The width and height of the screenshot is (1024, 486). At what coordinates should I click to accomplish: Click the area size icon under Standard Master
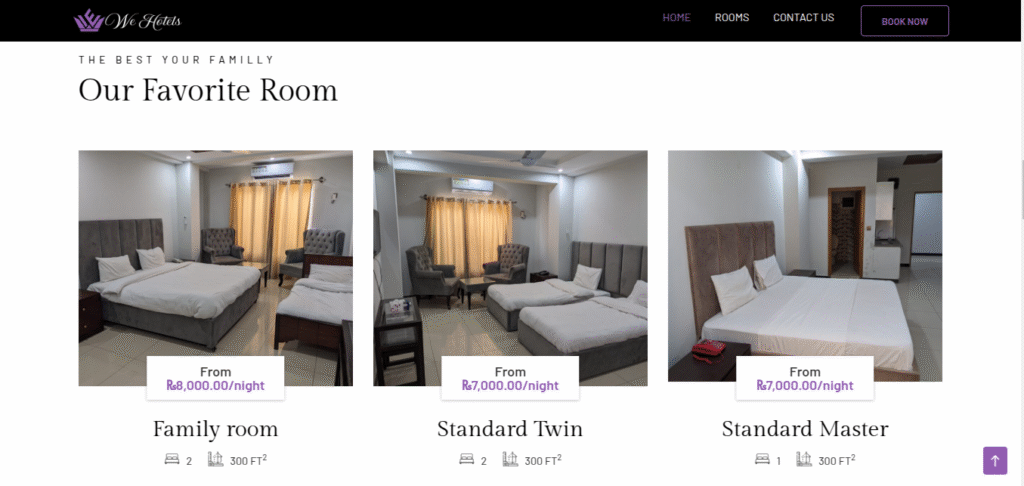[x=804, y=459]
